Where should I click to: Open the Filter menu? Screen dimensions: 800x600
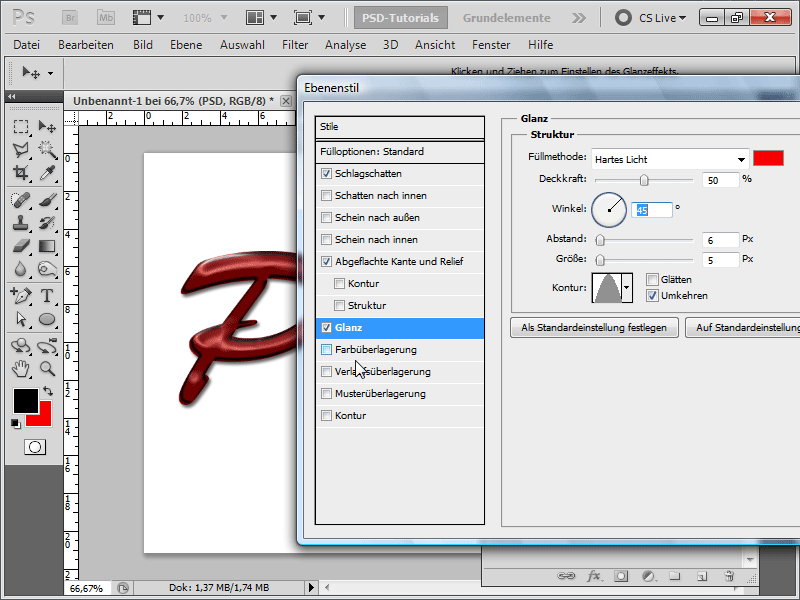295,45
